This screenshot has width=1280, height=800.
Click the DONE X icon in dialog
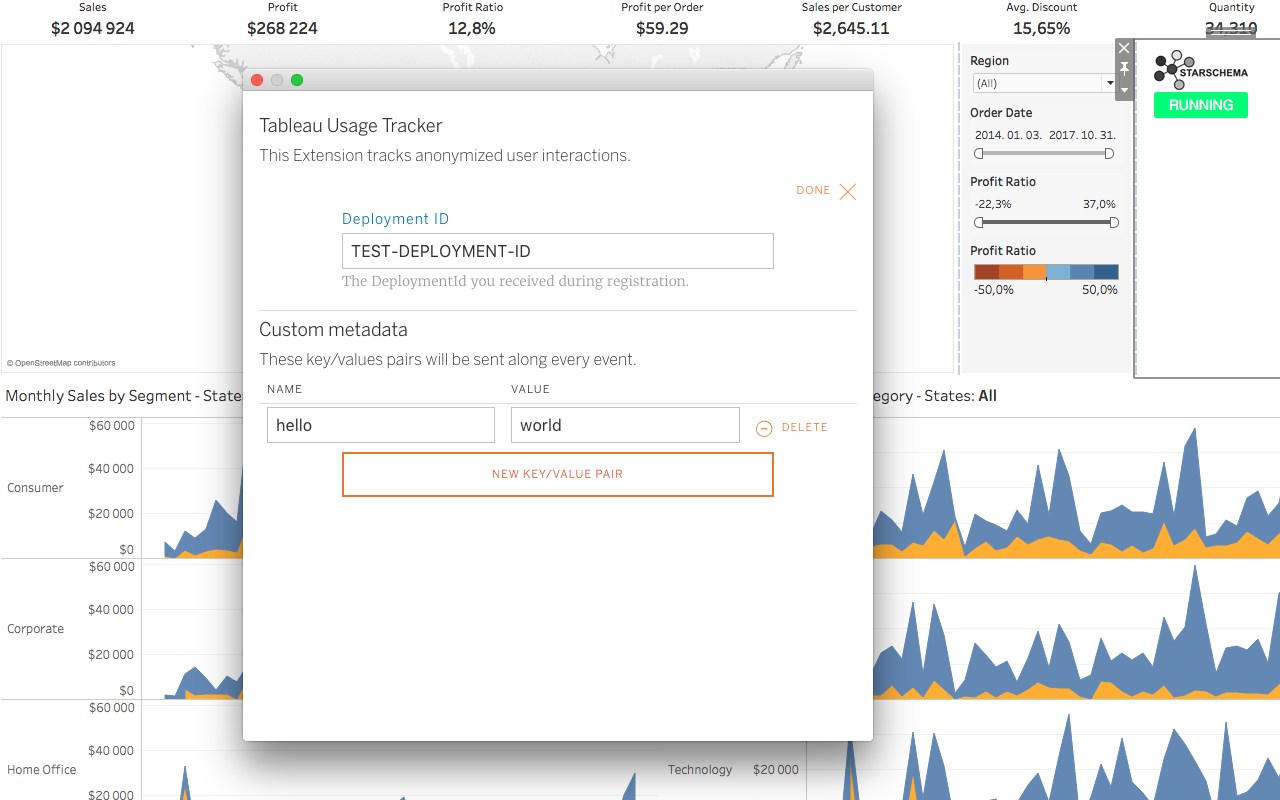(848, 192)
